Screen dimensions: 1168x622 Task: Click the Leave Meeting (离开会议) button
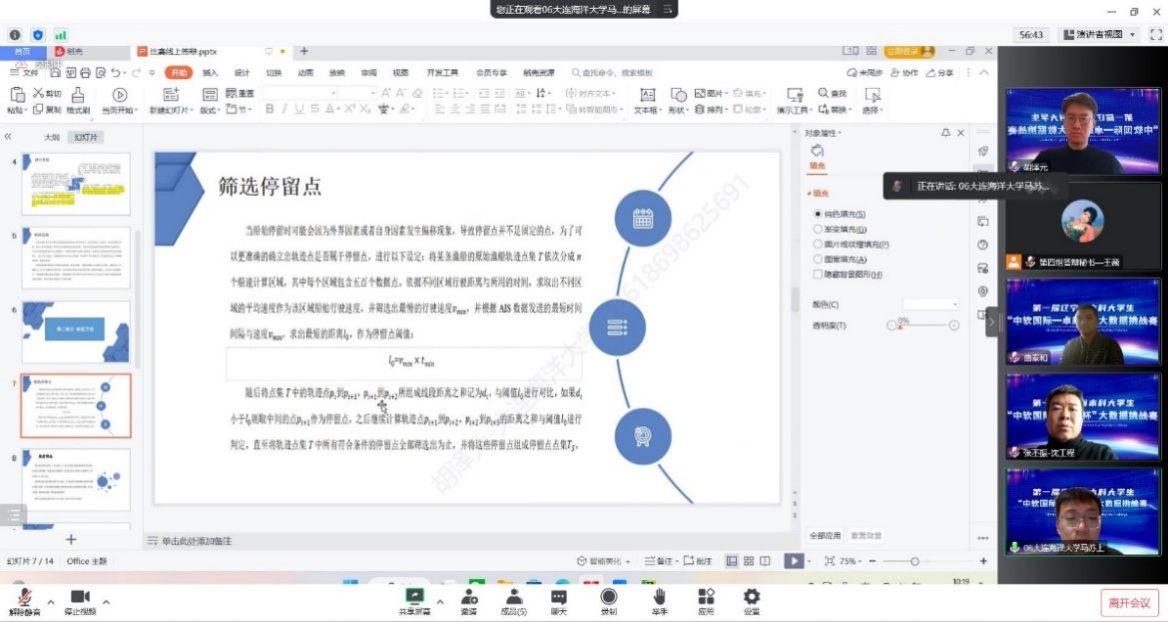point(1130,603)
